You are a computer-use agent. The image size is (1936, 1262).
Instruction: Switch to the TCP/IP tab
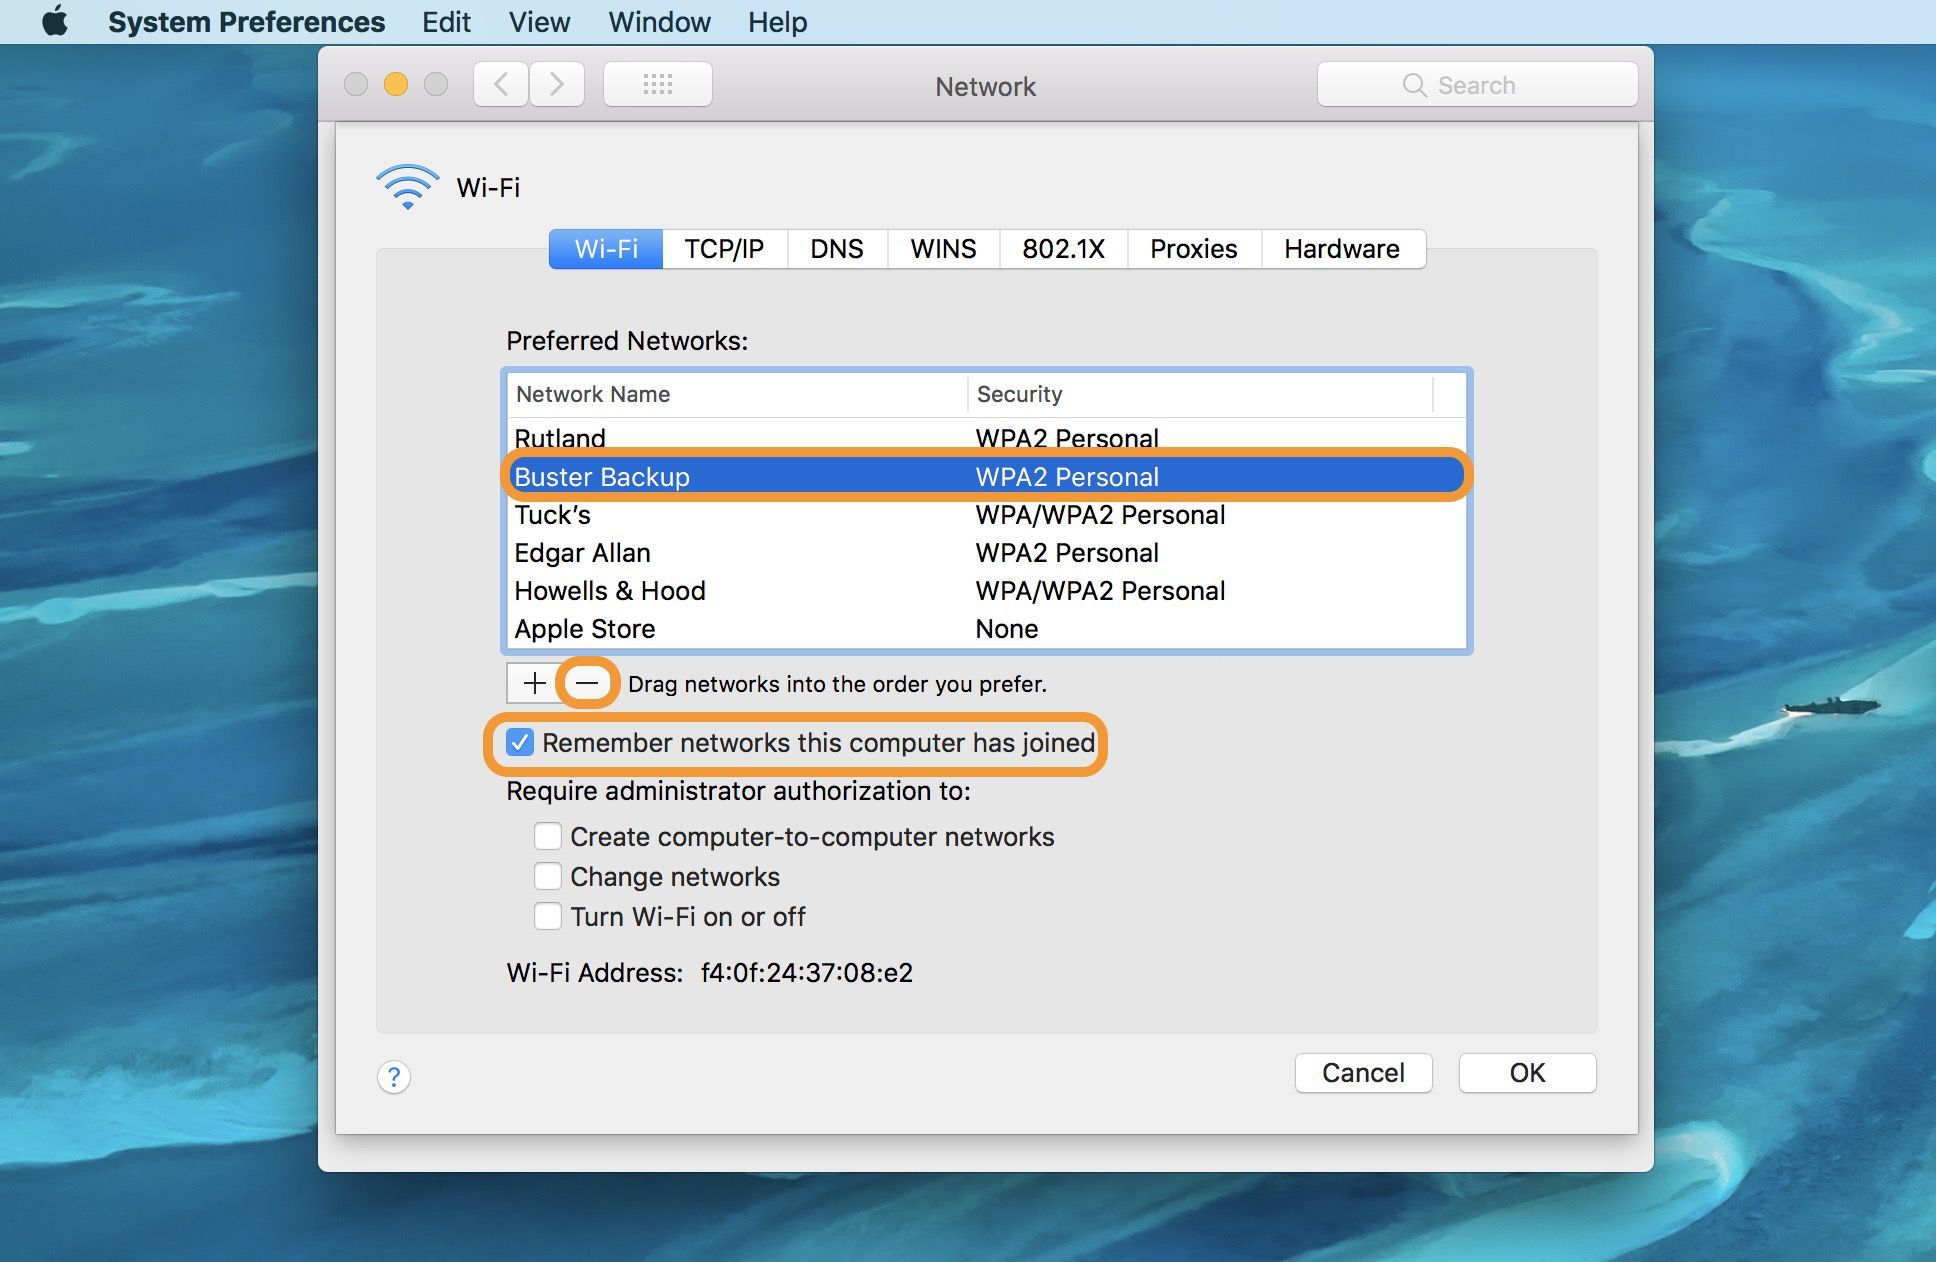[724, 249]
